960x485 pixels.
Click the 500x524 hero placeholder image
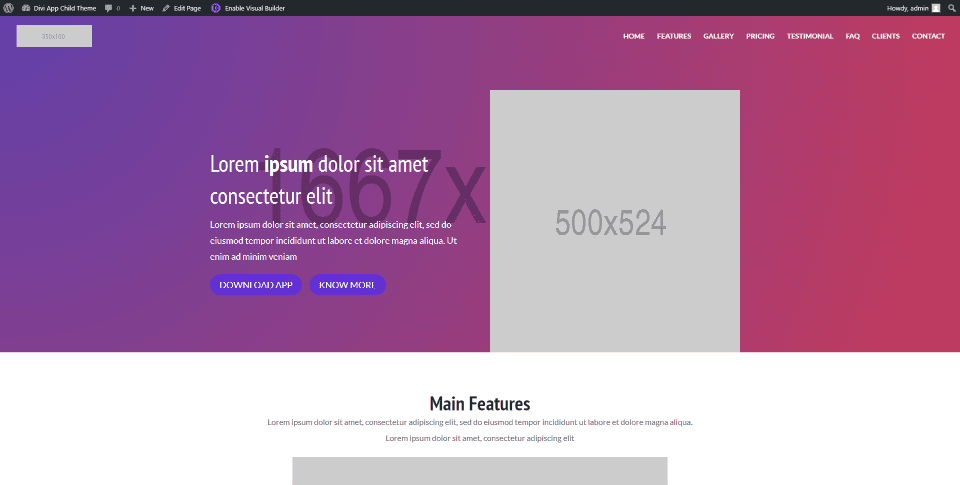point(615,221)
